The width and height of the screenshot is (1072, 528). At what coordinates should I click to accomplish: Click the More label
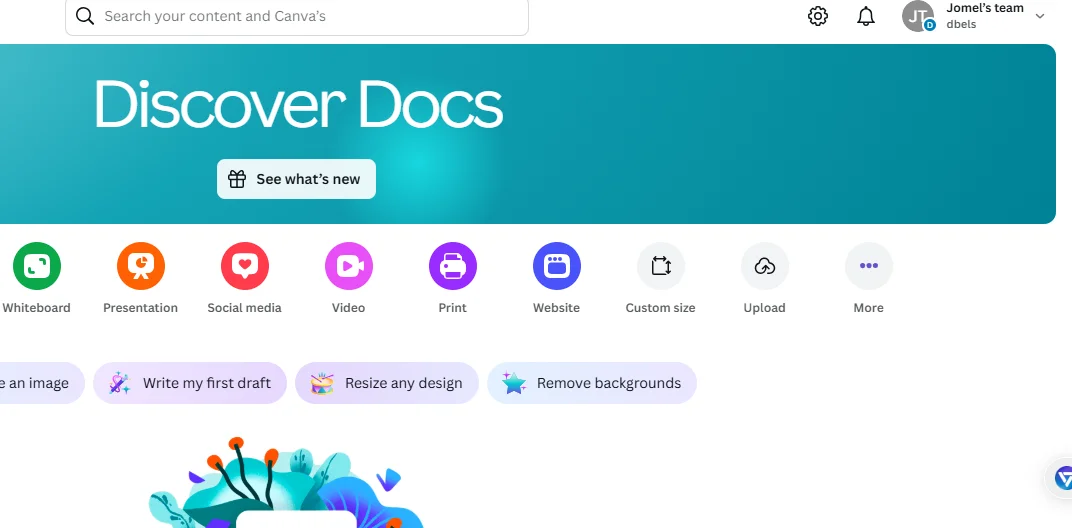pos(868,308)
